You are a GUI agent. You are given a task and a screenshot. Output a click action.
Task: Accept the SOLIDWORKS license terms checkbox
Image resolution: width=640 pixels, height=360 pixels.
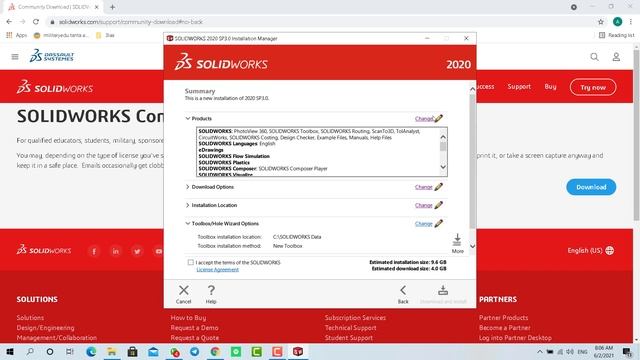click(x=191, y=262)
